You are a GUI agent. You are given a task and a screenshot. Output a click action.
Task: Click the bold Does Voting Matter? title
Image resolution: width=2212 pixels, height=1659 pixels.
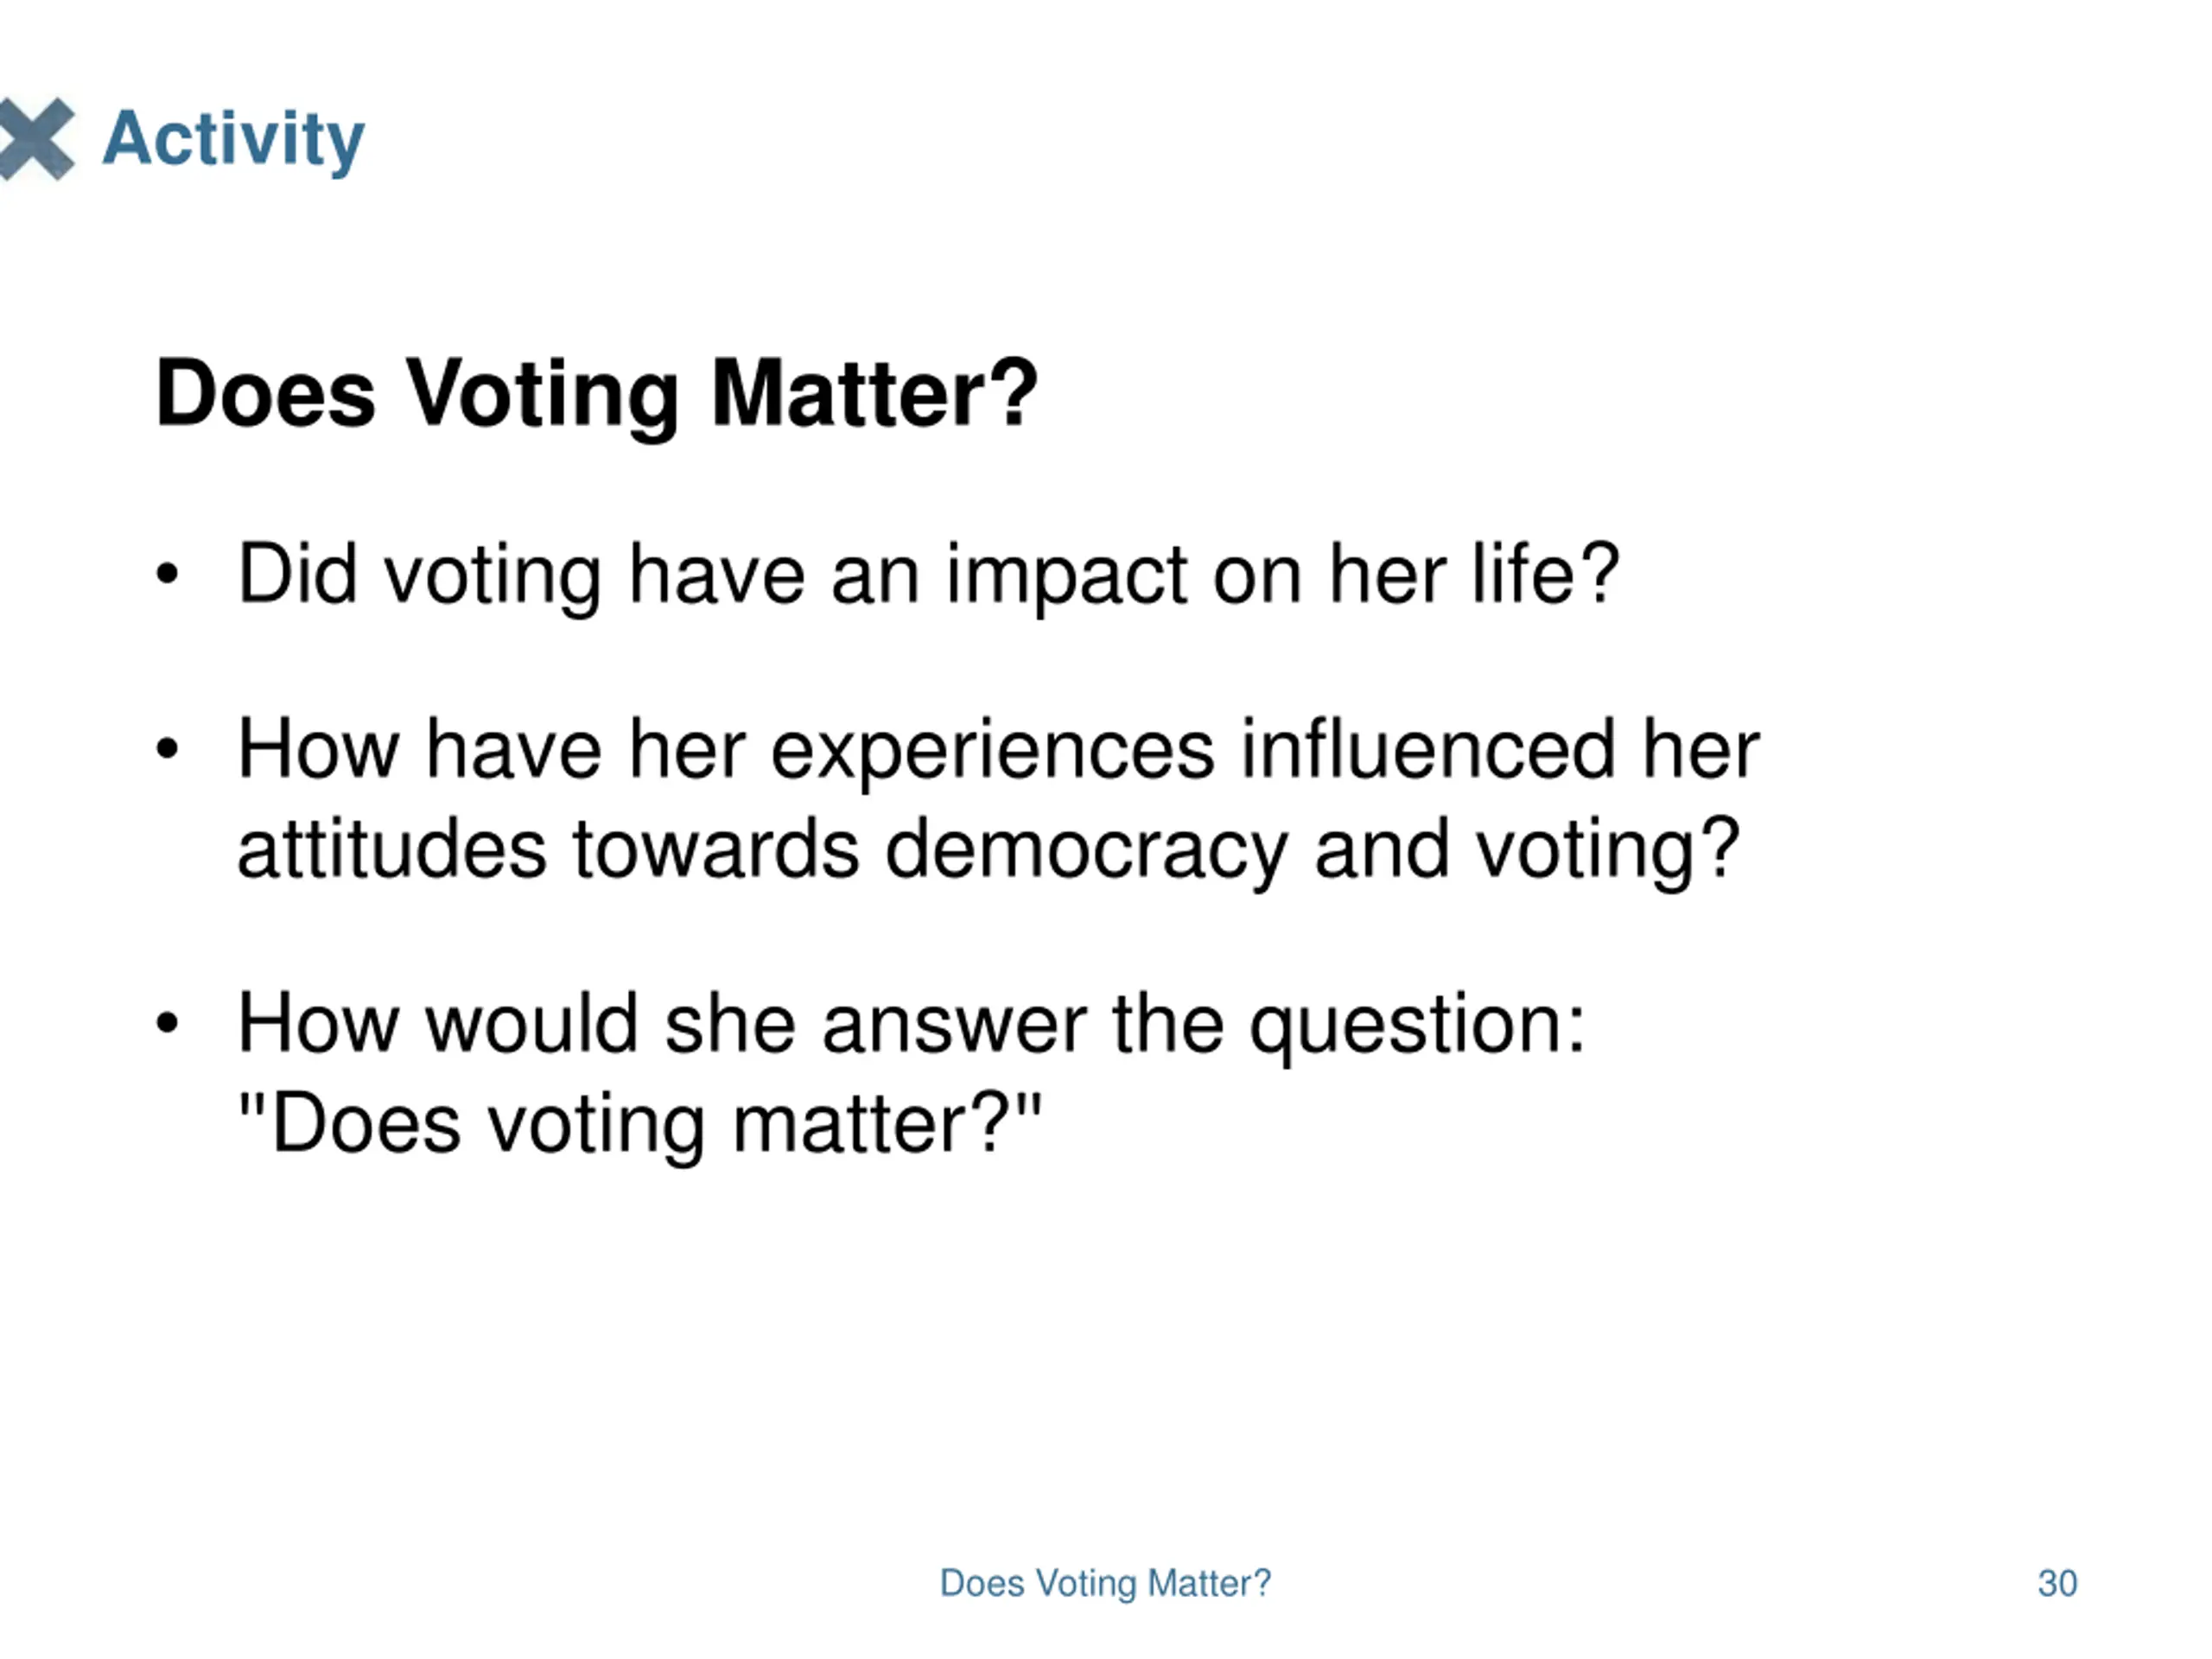point(597,396)
